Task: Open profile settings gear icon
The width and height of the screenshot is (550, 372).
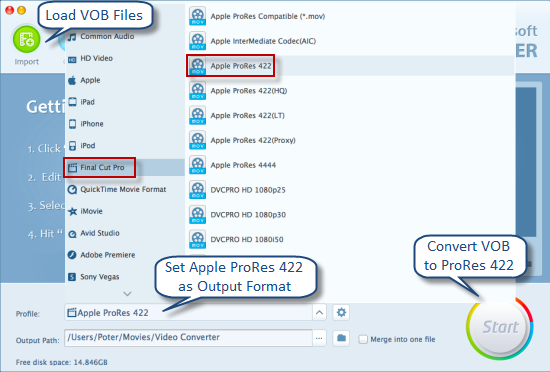Action: point(341,312)
